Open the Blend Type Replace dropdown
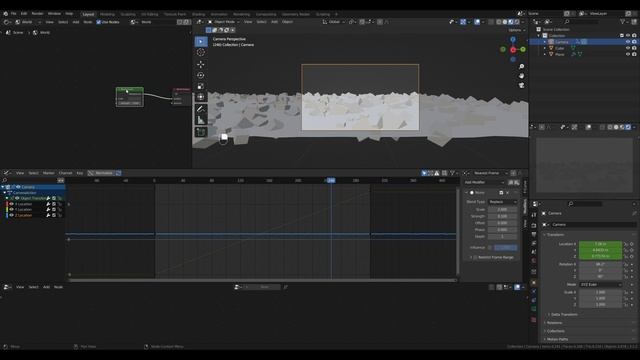640x360 pixels. click(x=502, y=202)
